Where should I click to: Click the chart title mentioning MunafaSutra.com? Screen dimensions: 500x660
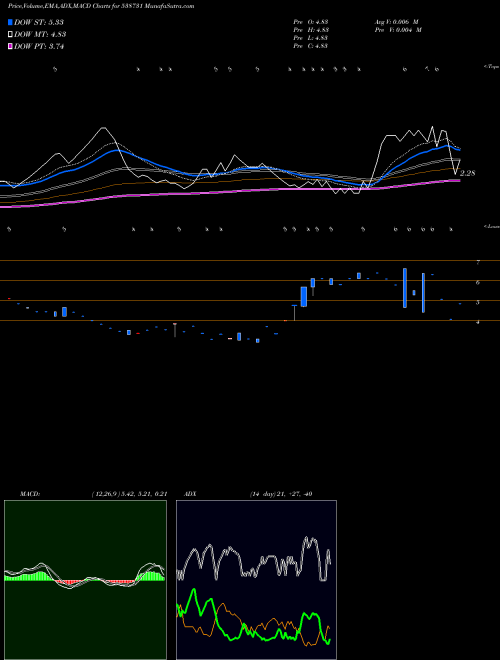pos(101,7)
